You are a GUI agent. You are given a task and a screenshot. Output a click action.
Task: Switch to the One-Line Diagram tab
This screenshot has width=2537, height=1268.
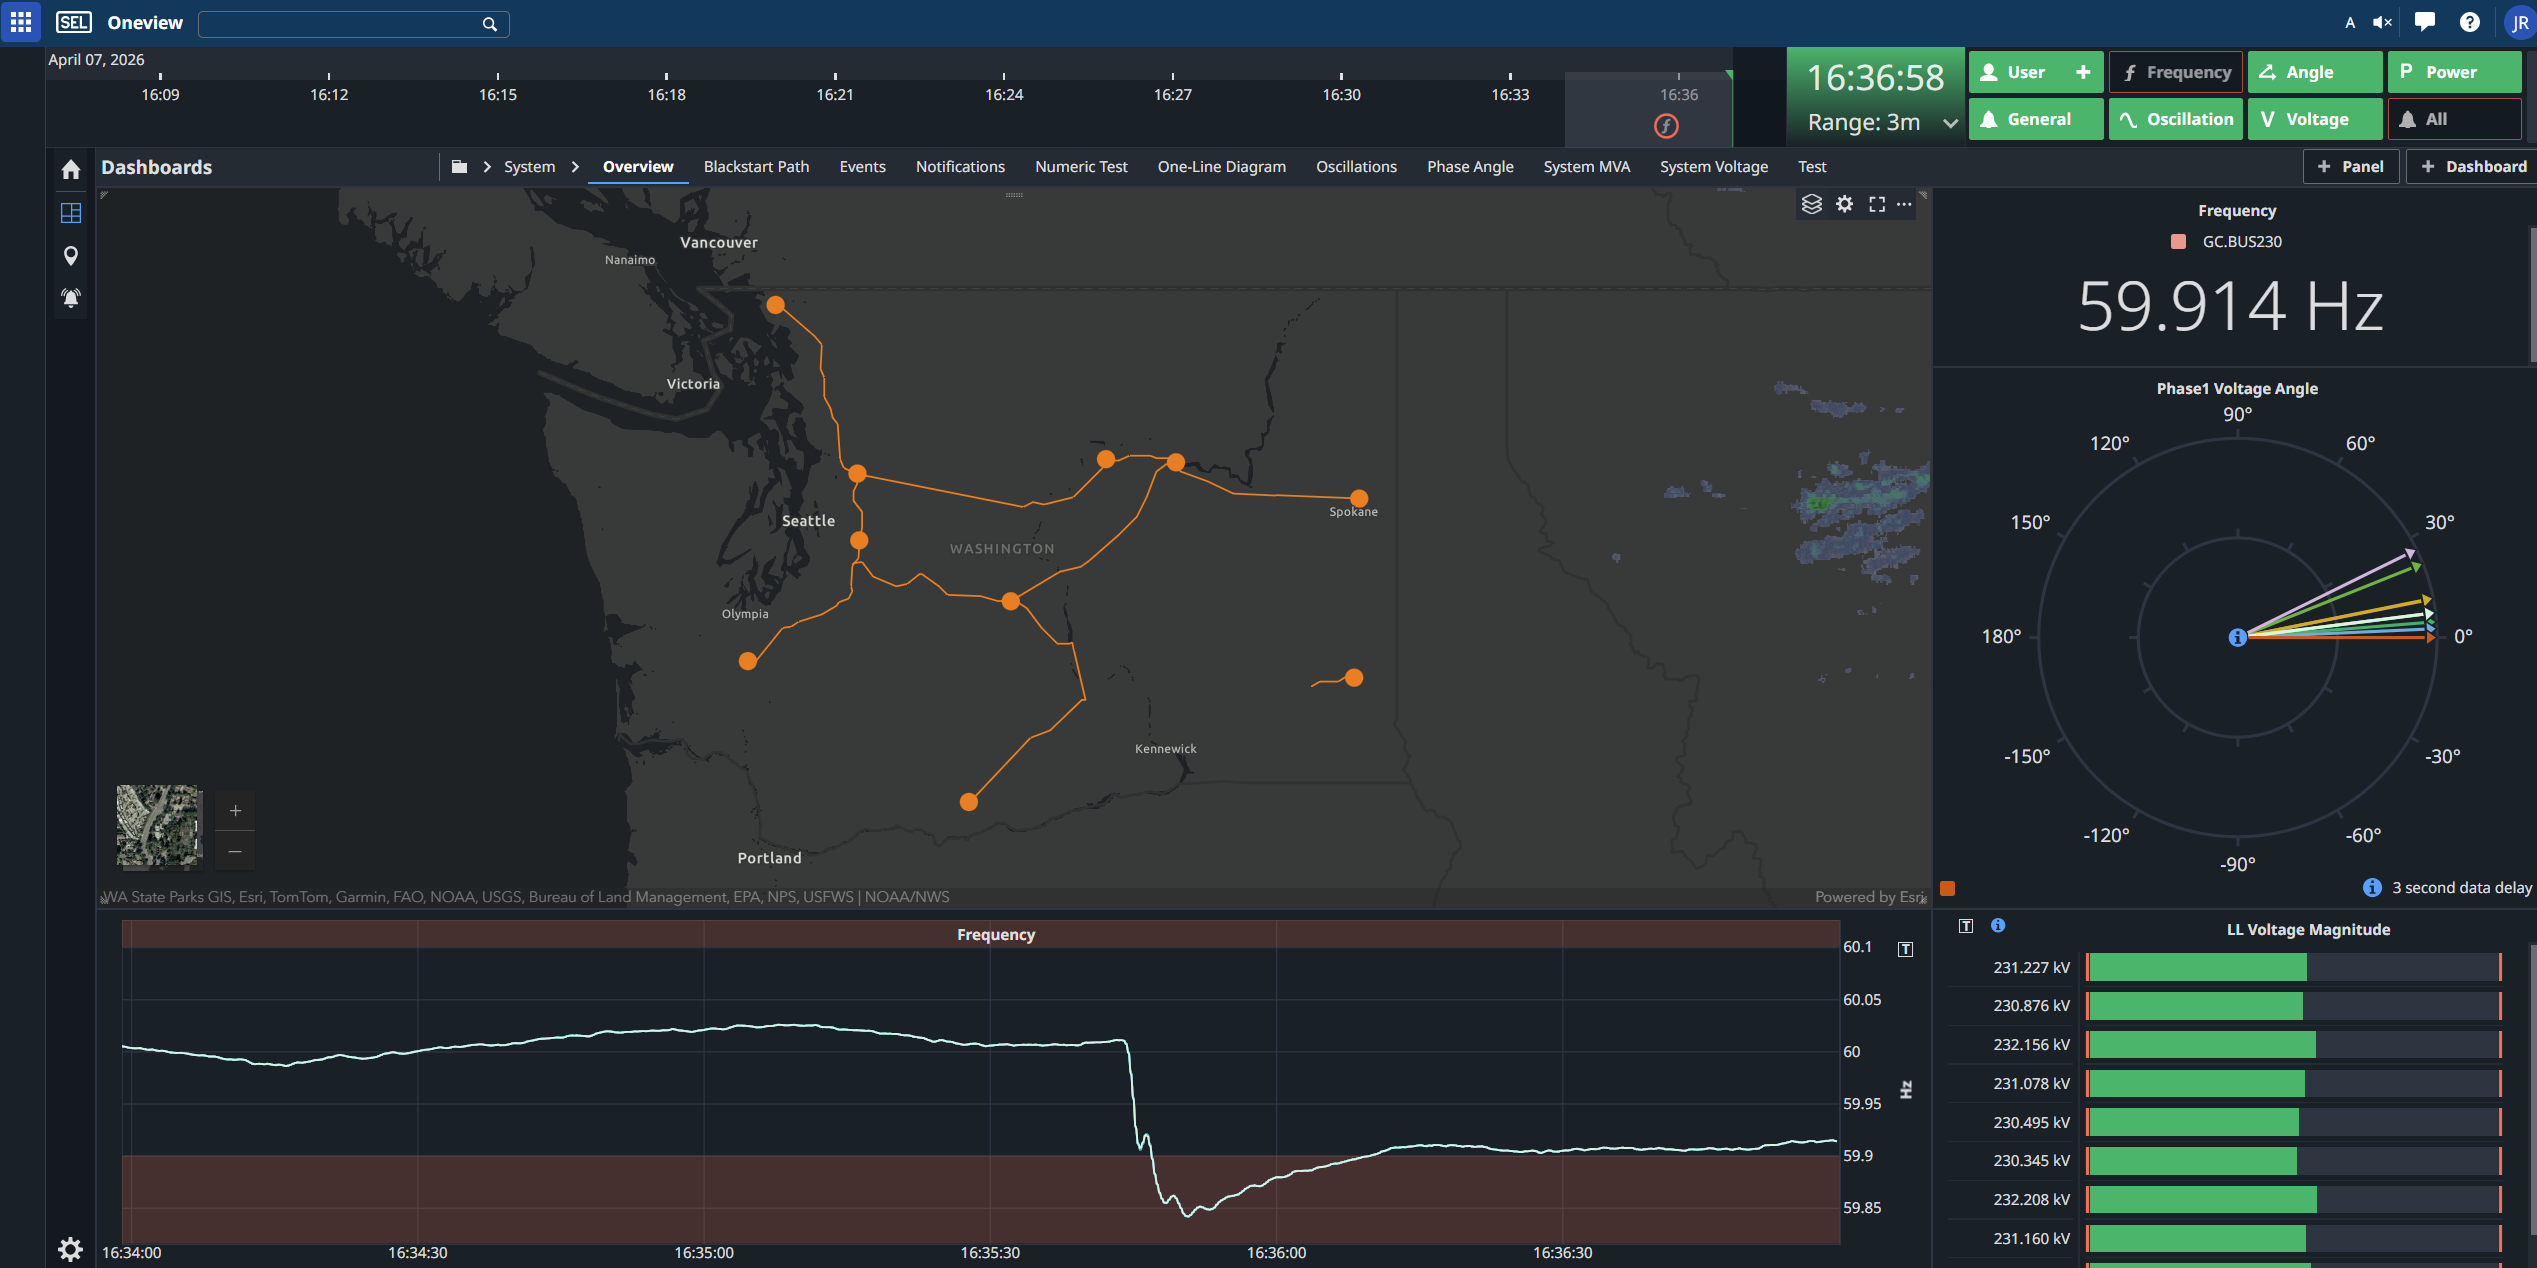[x=1221, y=167]
